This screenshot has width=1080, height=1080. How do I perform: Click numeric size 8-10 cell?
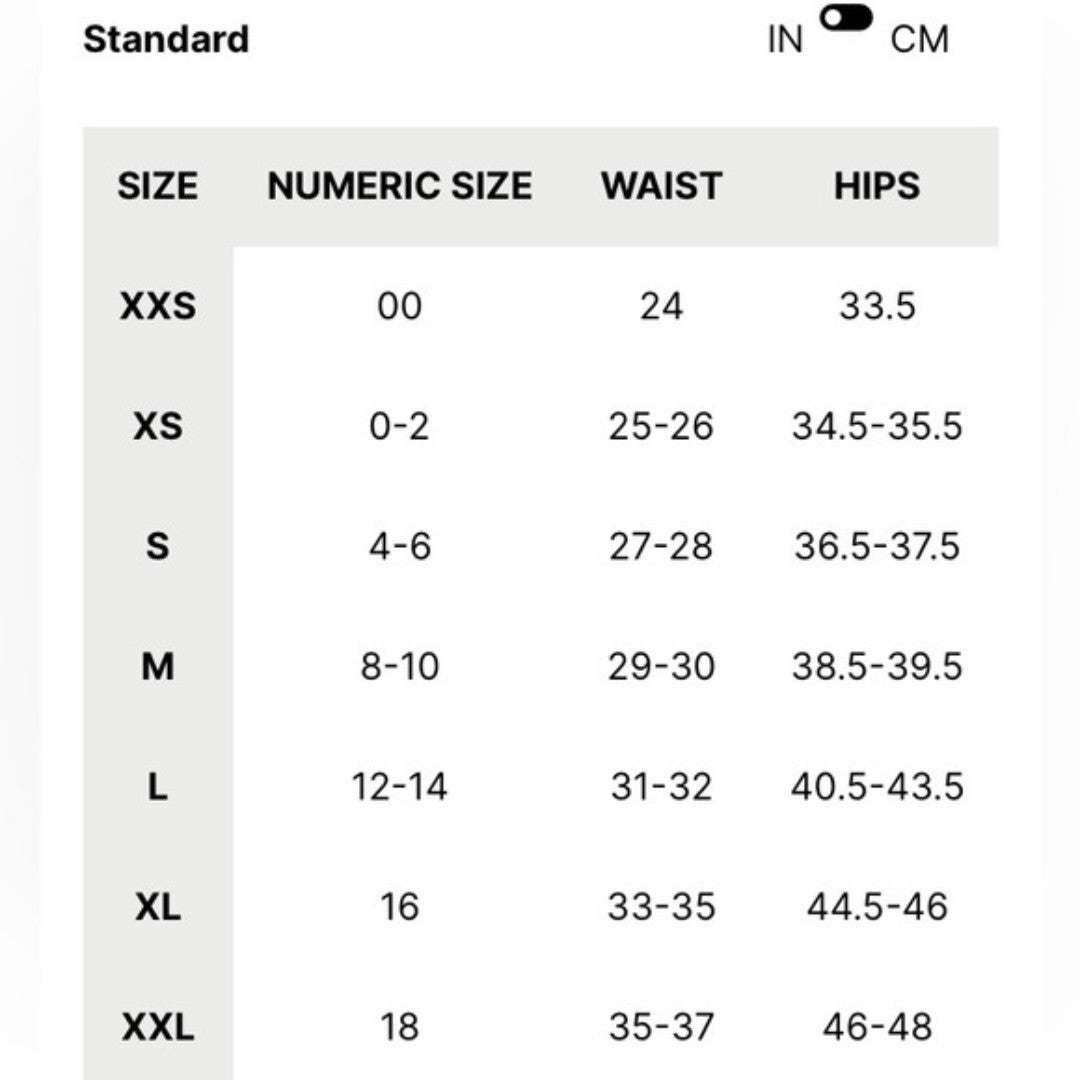[x=399, y=666]
